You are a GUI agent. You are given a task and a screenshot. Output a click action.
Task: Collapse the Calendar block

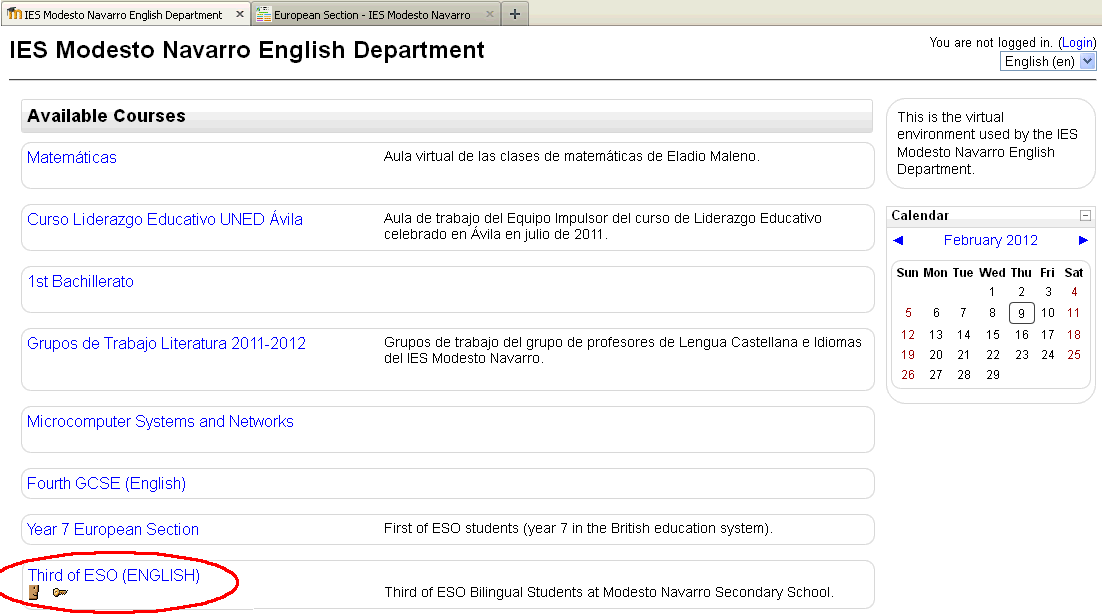point(1085,215)
